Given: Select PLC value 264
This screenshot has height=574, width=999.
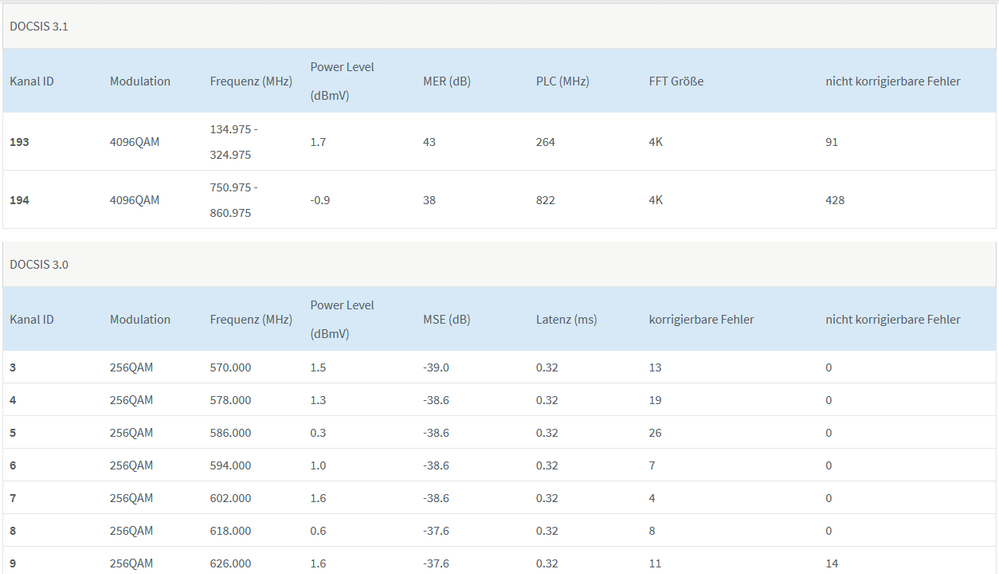Looking at the screenshot, I should click(545, 142).
